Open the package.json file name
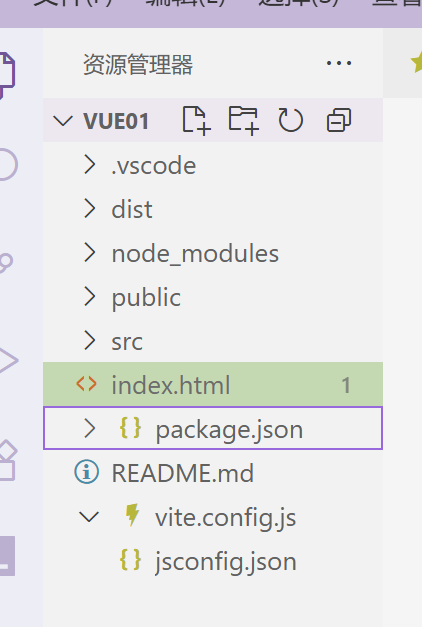 229,430
